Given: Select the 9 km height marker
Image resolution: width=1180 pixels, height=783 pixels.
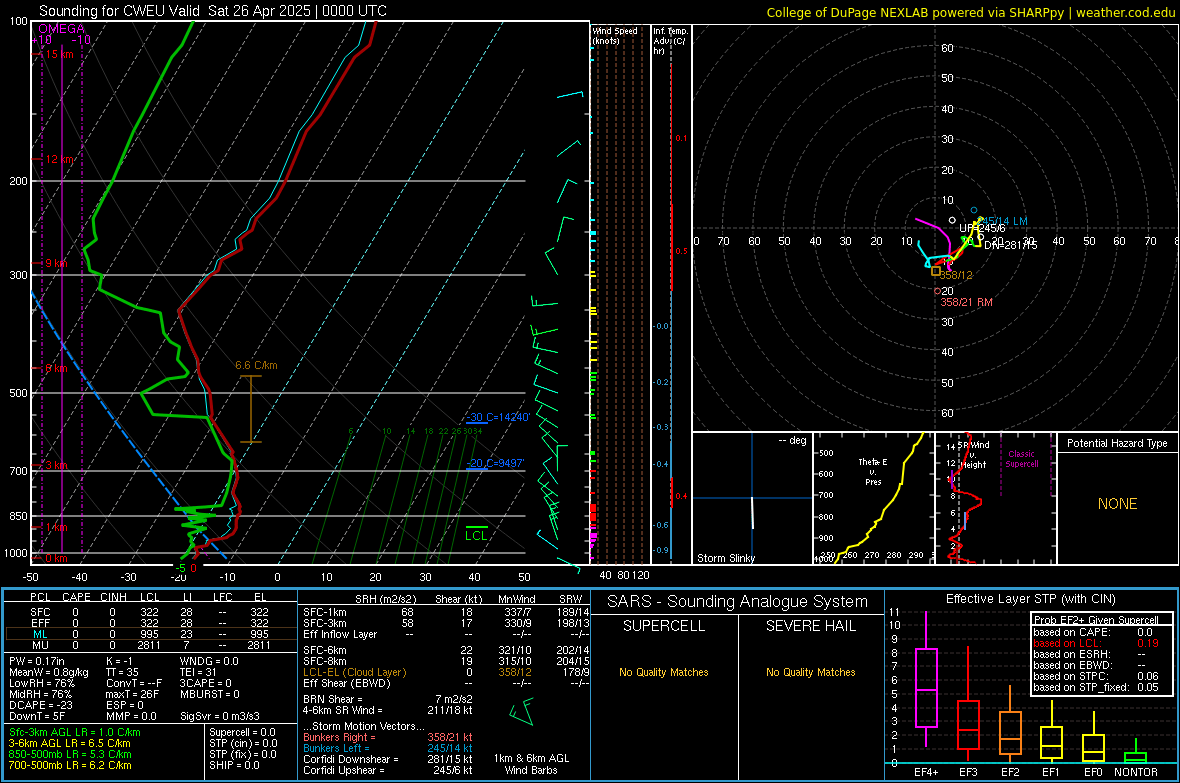Looking at the screenshot, I should coord(56,263).
